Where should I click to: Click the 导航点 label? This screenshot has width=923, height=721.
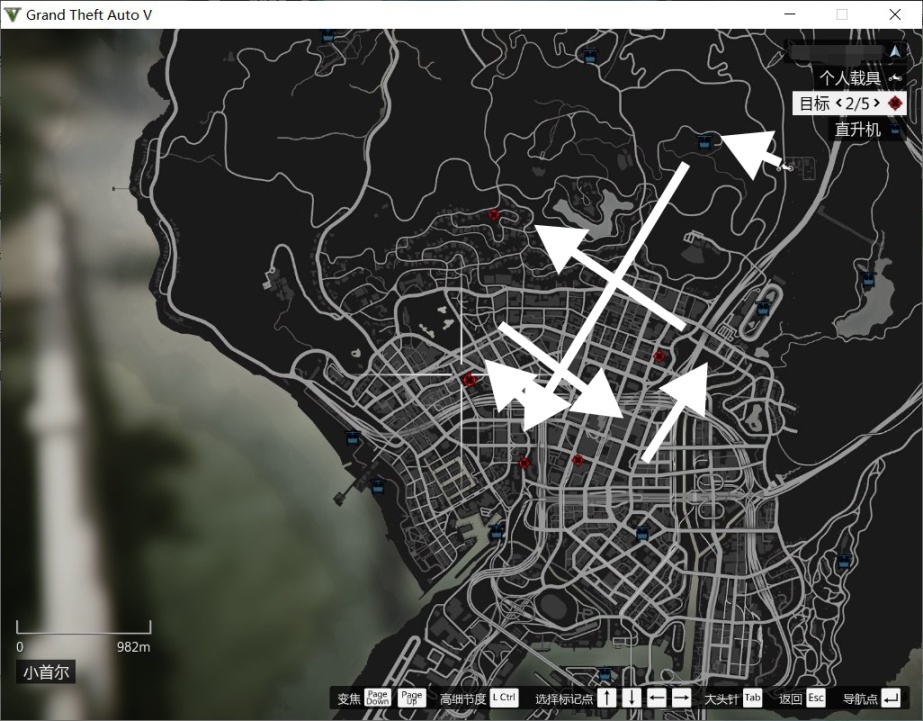pos(860,699)
